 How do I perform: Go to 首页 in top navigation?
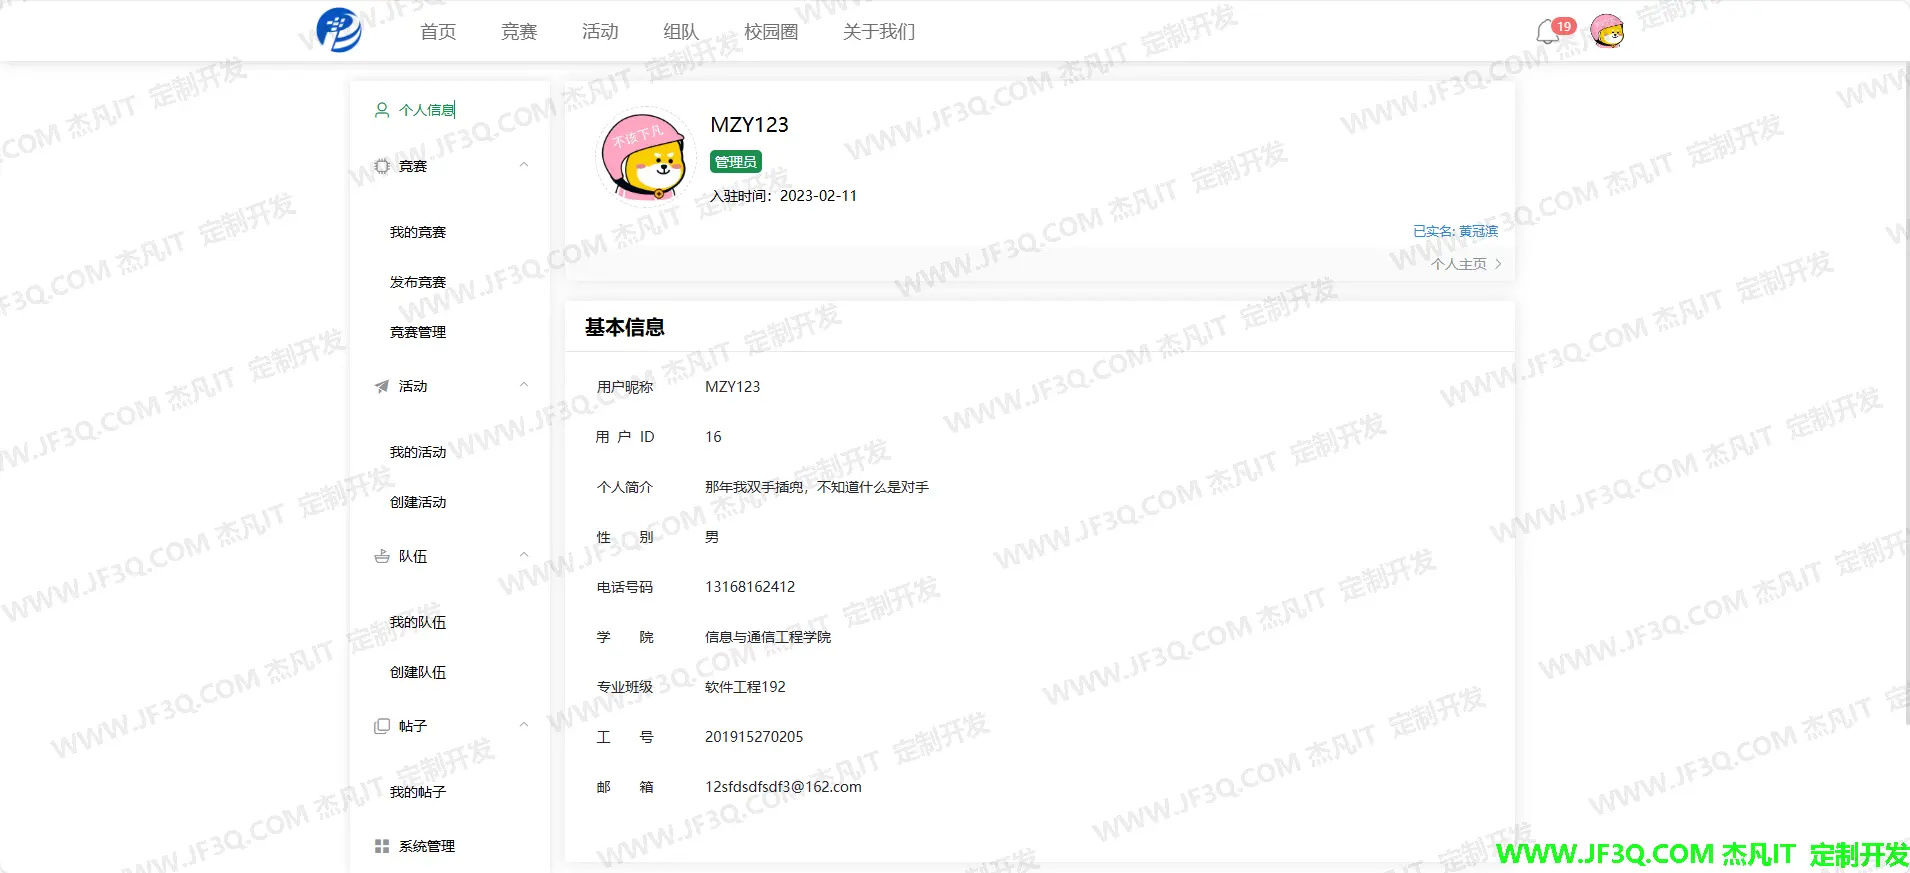[x=438, y=32]
